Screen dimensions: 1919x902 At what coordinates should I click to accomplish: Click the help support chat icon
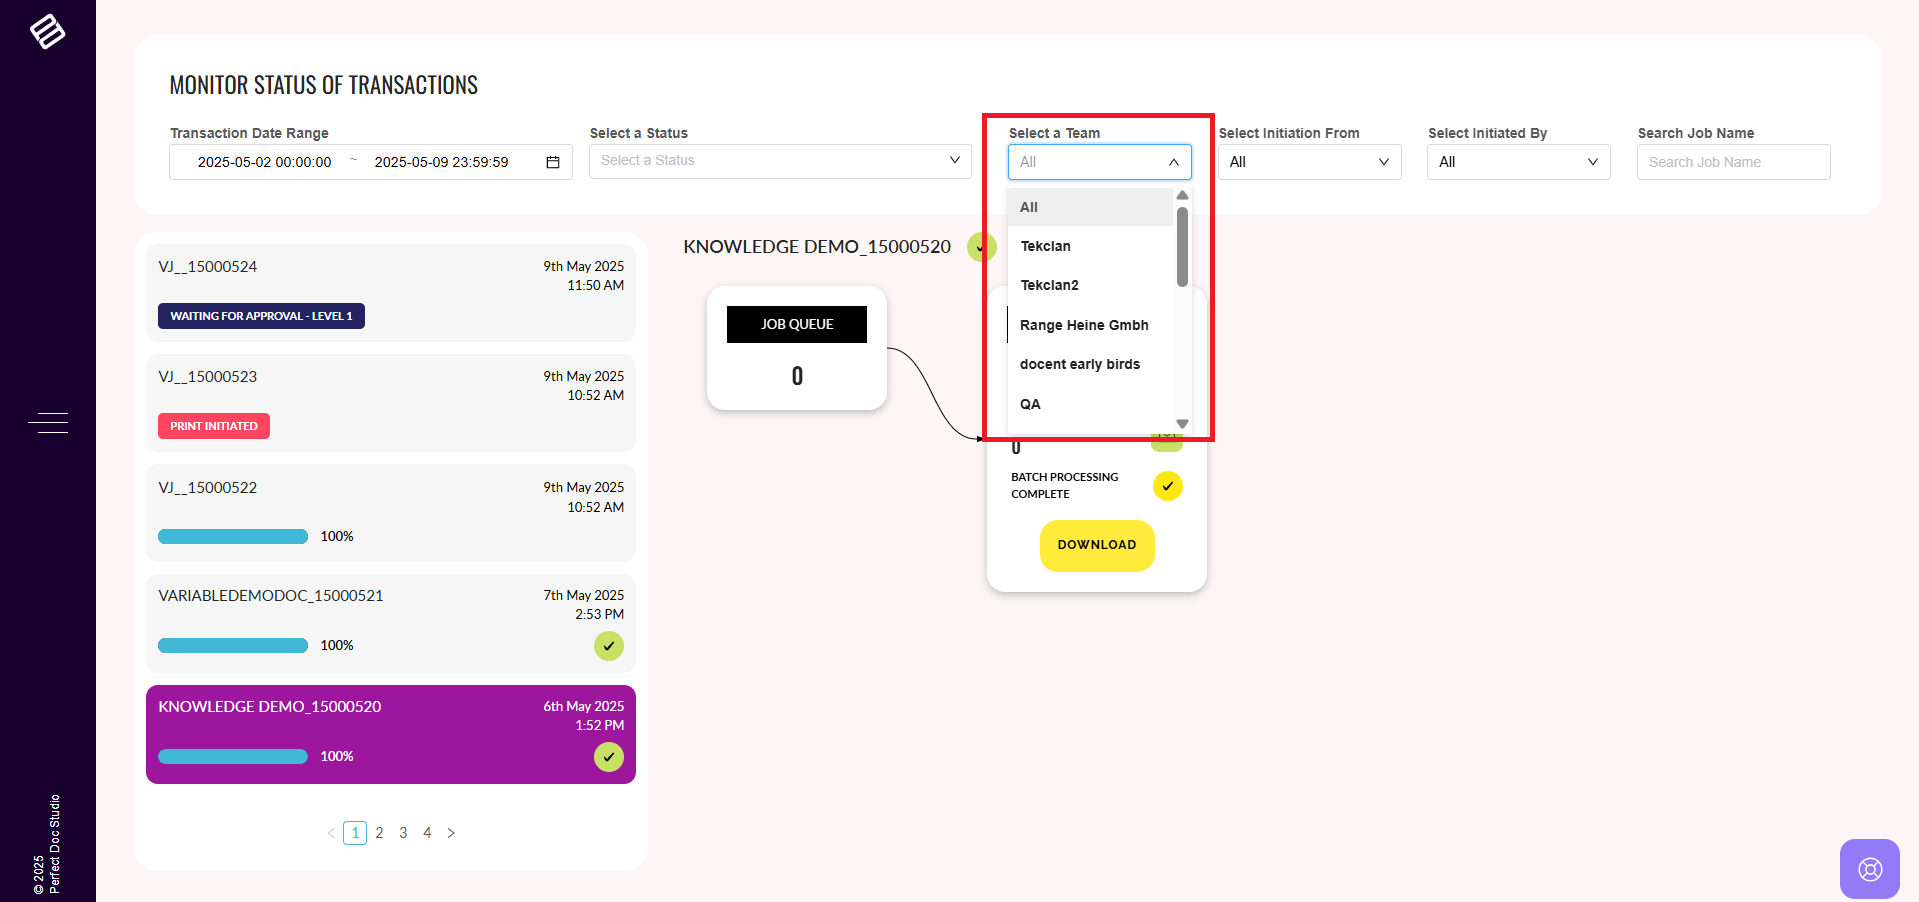click(x=1869, y=868)
